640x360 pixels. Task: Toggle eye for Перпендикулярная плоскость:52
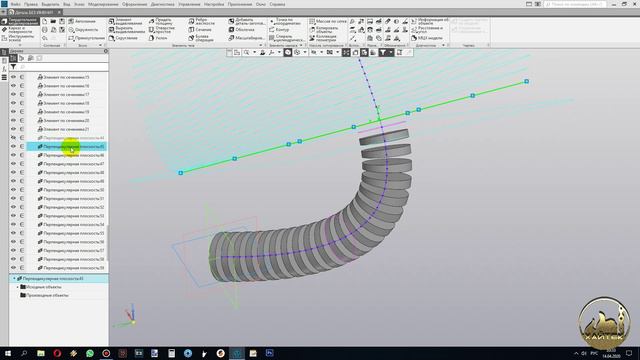pos(13,207)
